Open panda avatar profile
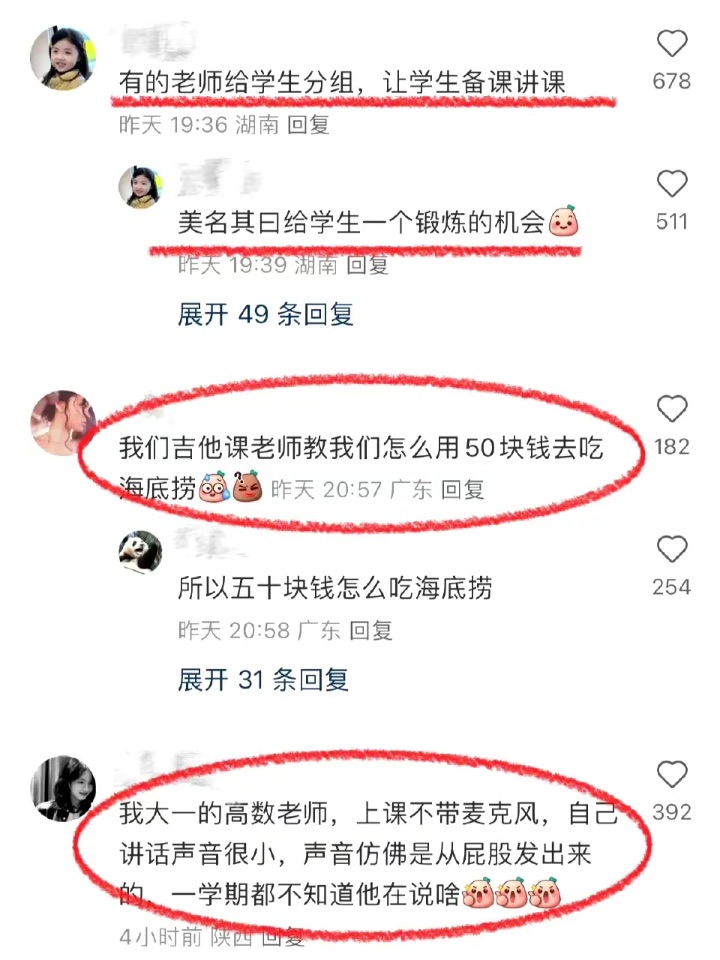Screen dimensions: 720x960 [x=140, y=552]
